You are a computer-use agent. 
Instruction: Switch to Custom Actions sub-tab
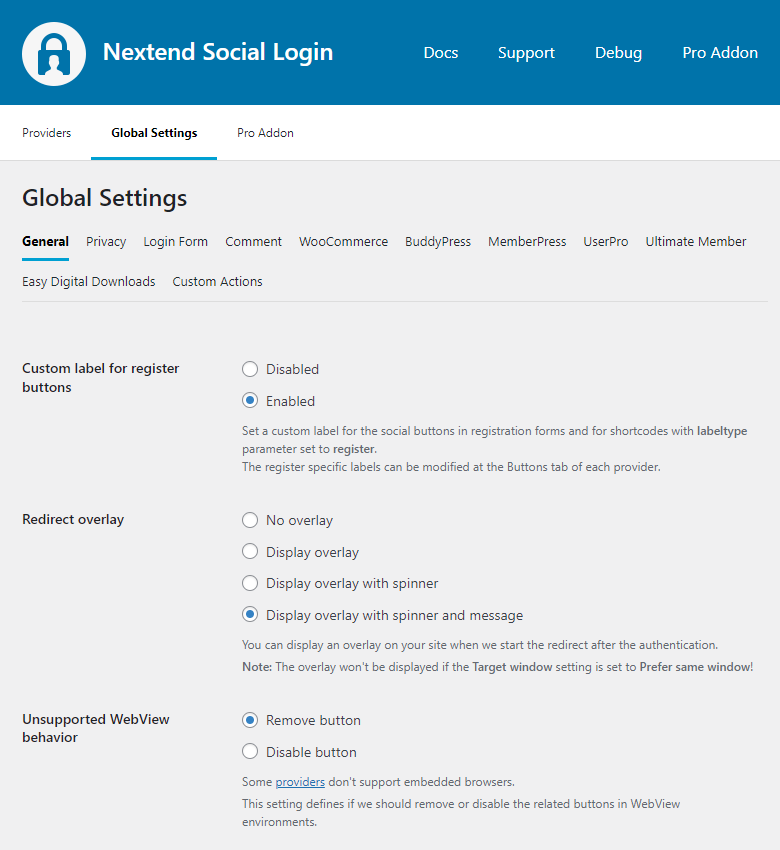click(x=217, y=282)
